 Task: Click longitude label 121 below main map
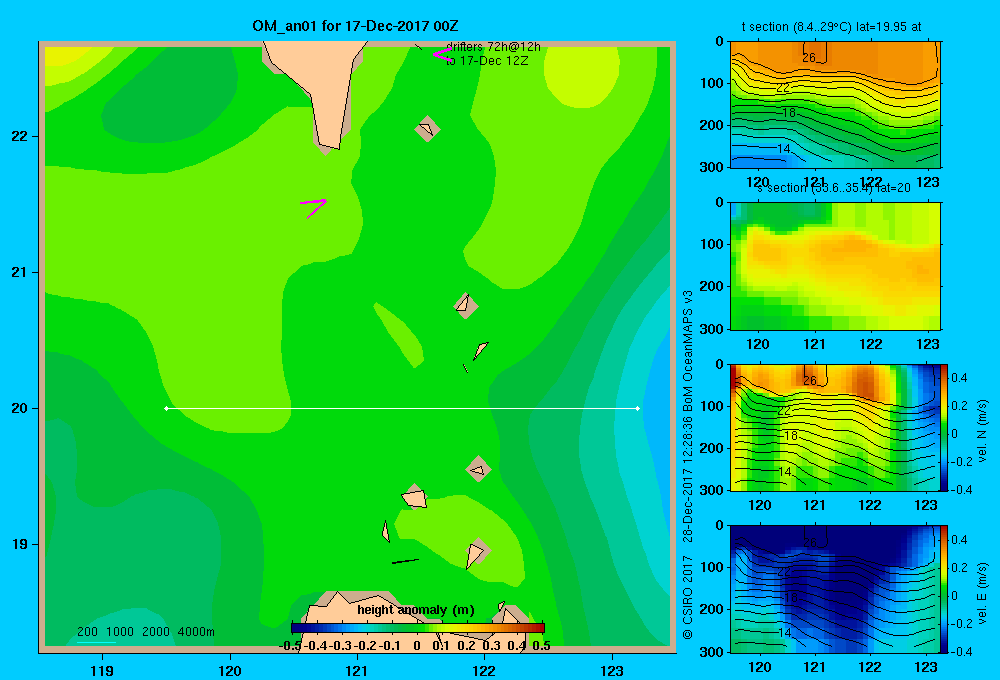(x=357, y=670)
